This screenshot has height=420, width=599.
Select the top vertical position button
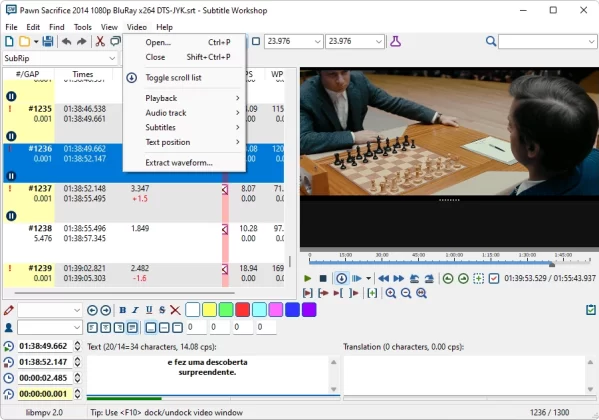177,327
